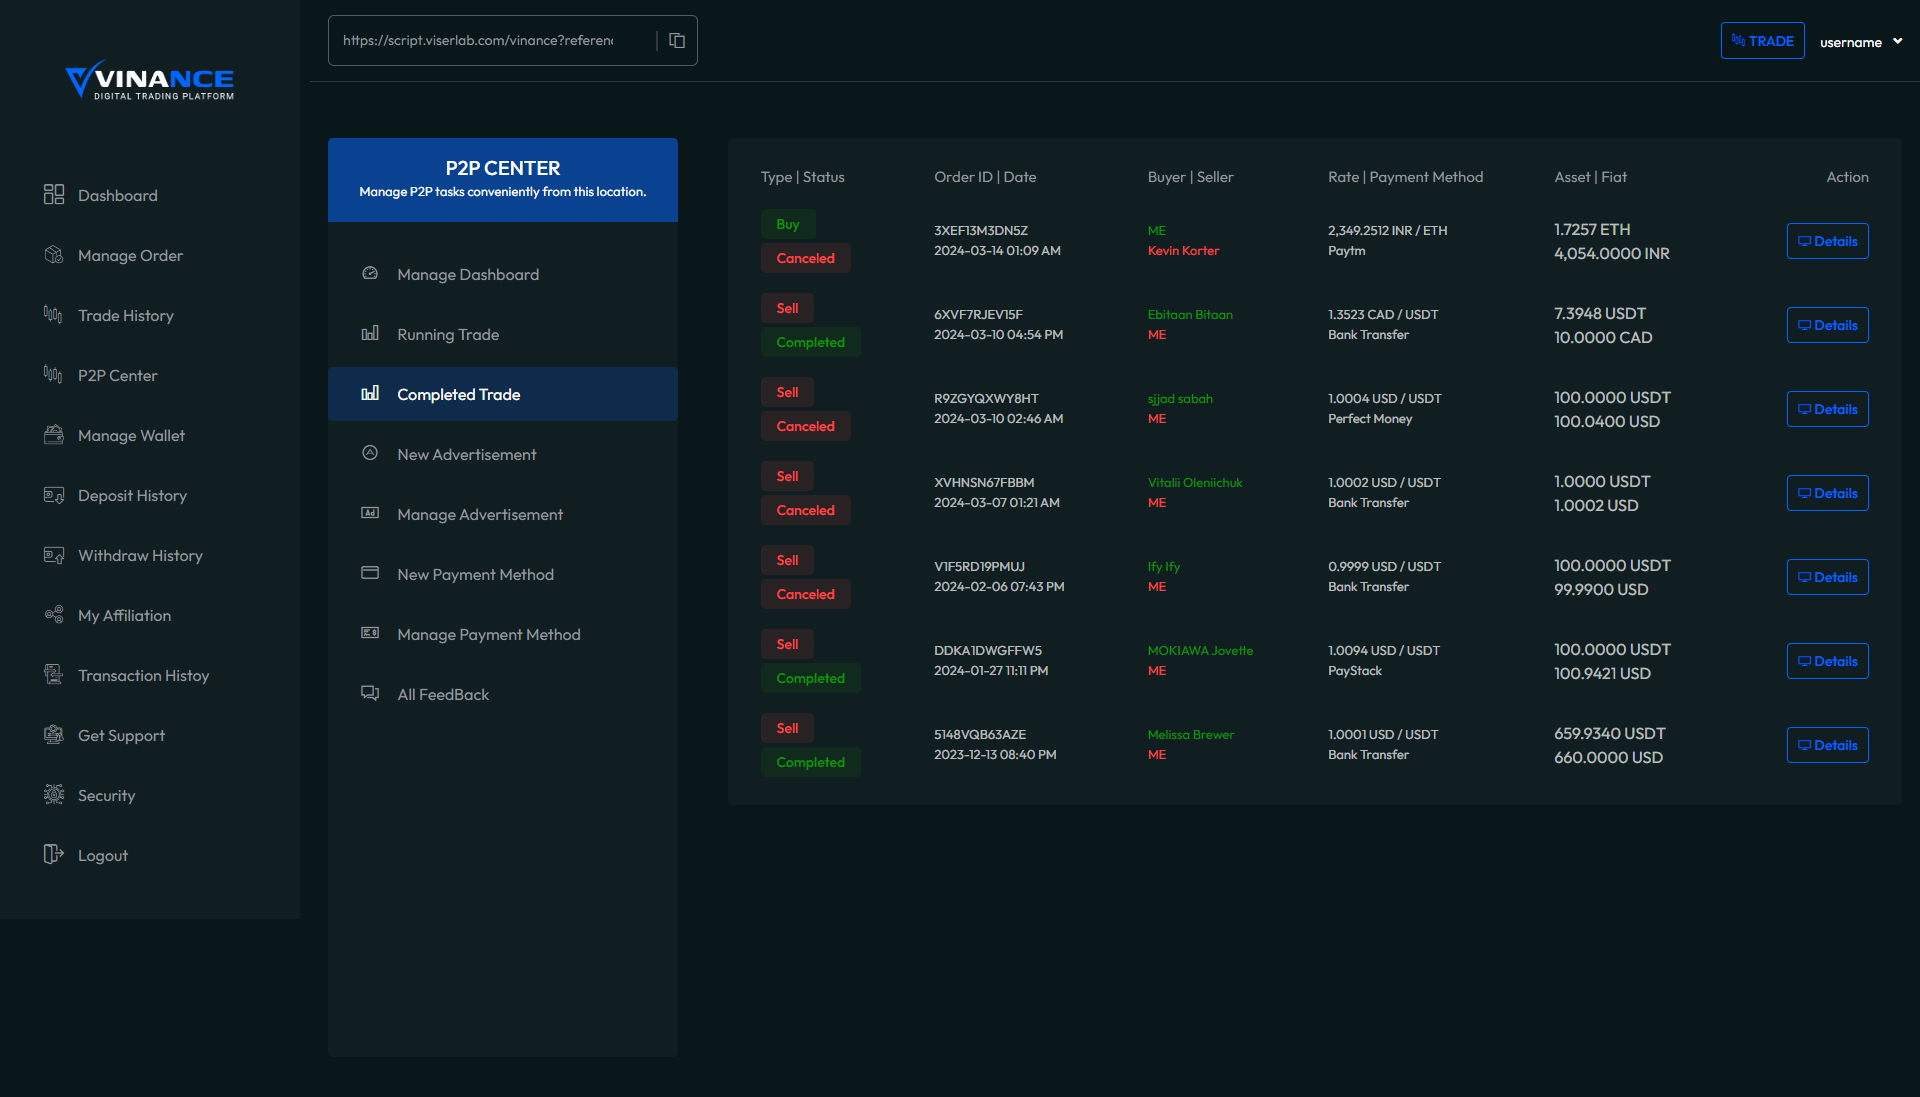Click the Vinance logo
This screenshot has height=1097, width=1920.
pos(150,81)
